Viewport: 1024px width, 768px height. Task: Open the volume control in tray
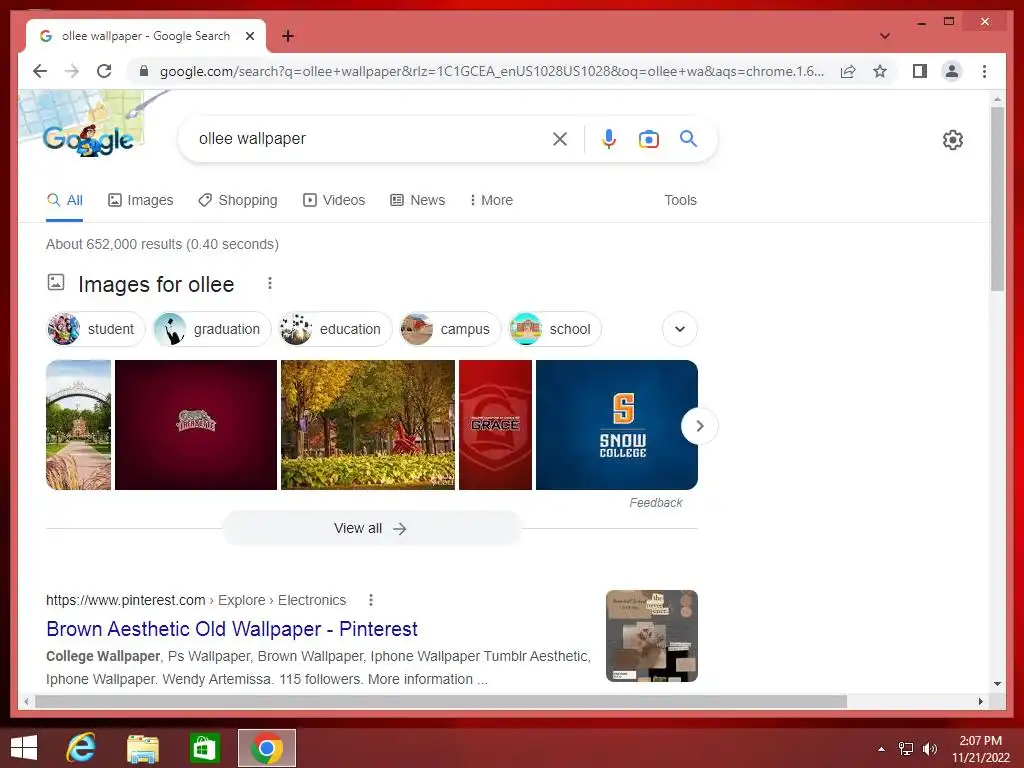point(929,749)
